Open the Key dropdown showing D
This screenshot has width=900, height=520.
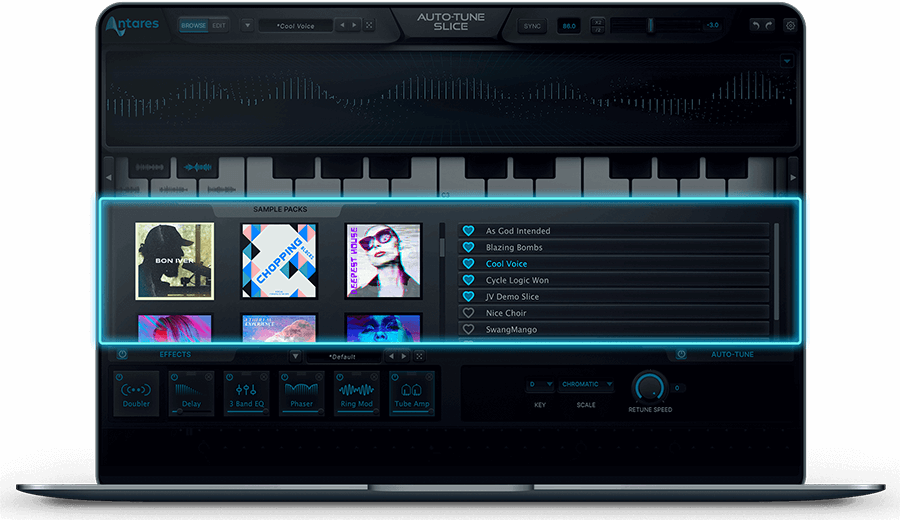(540, 385)
